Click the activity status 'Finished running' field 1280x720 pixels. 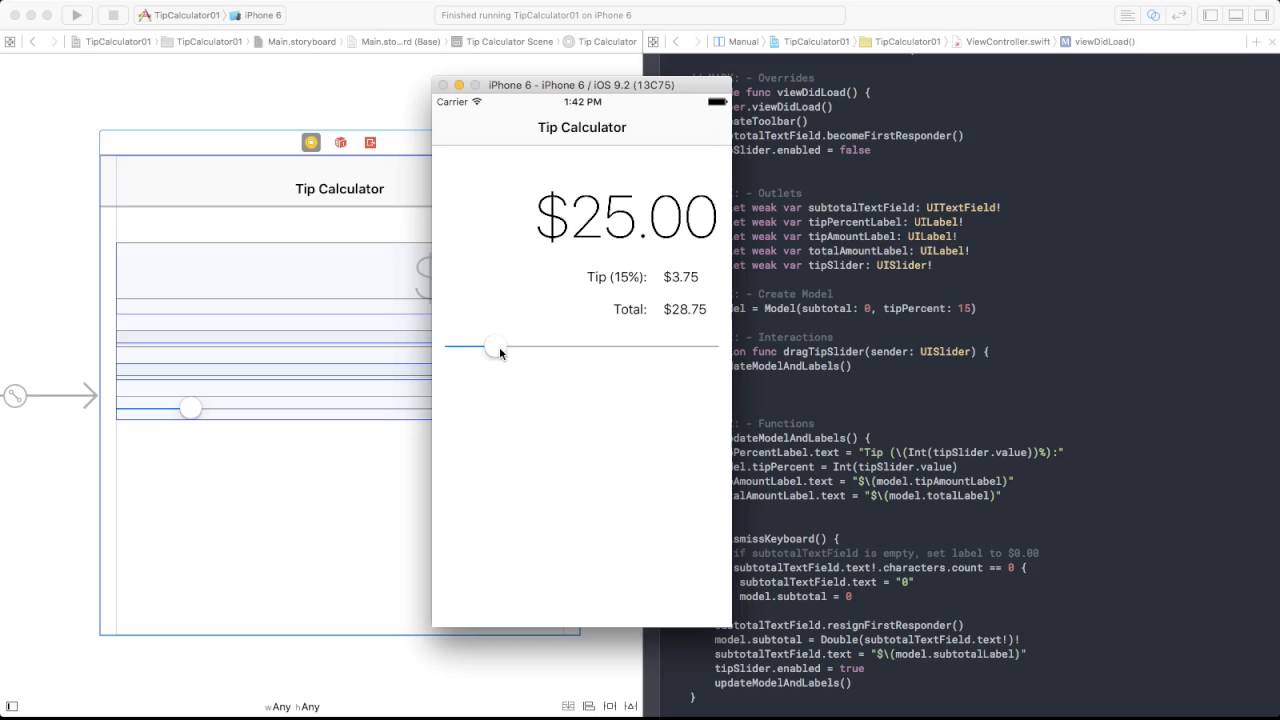pyautogui.click(x=640, y=15)
